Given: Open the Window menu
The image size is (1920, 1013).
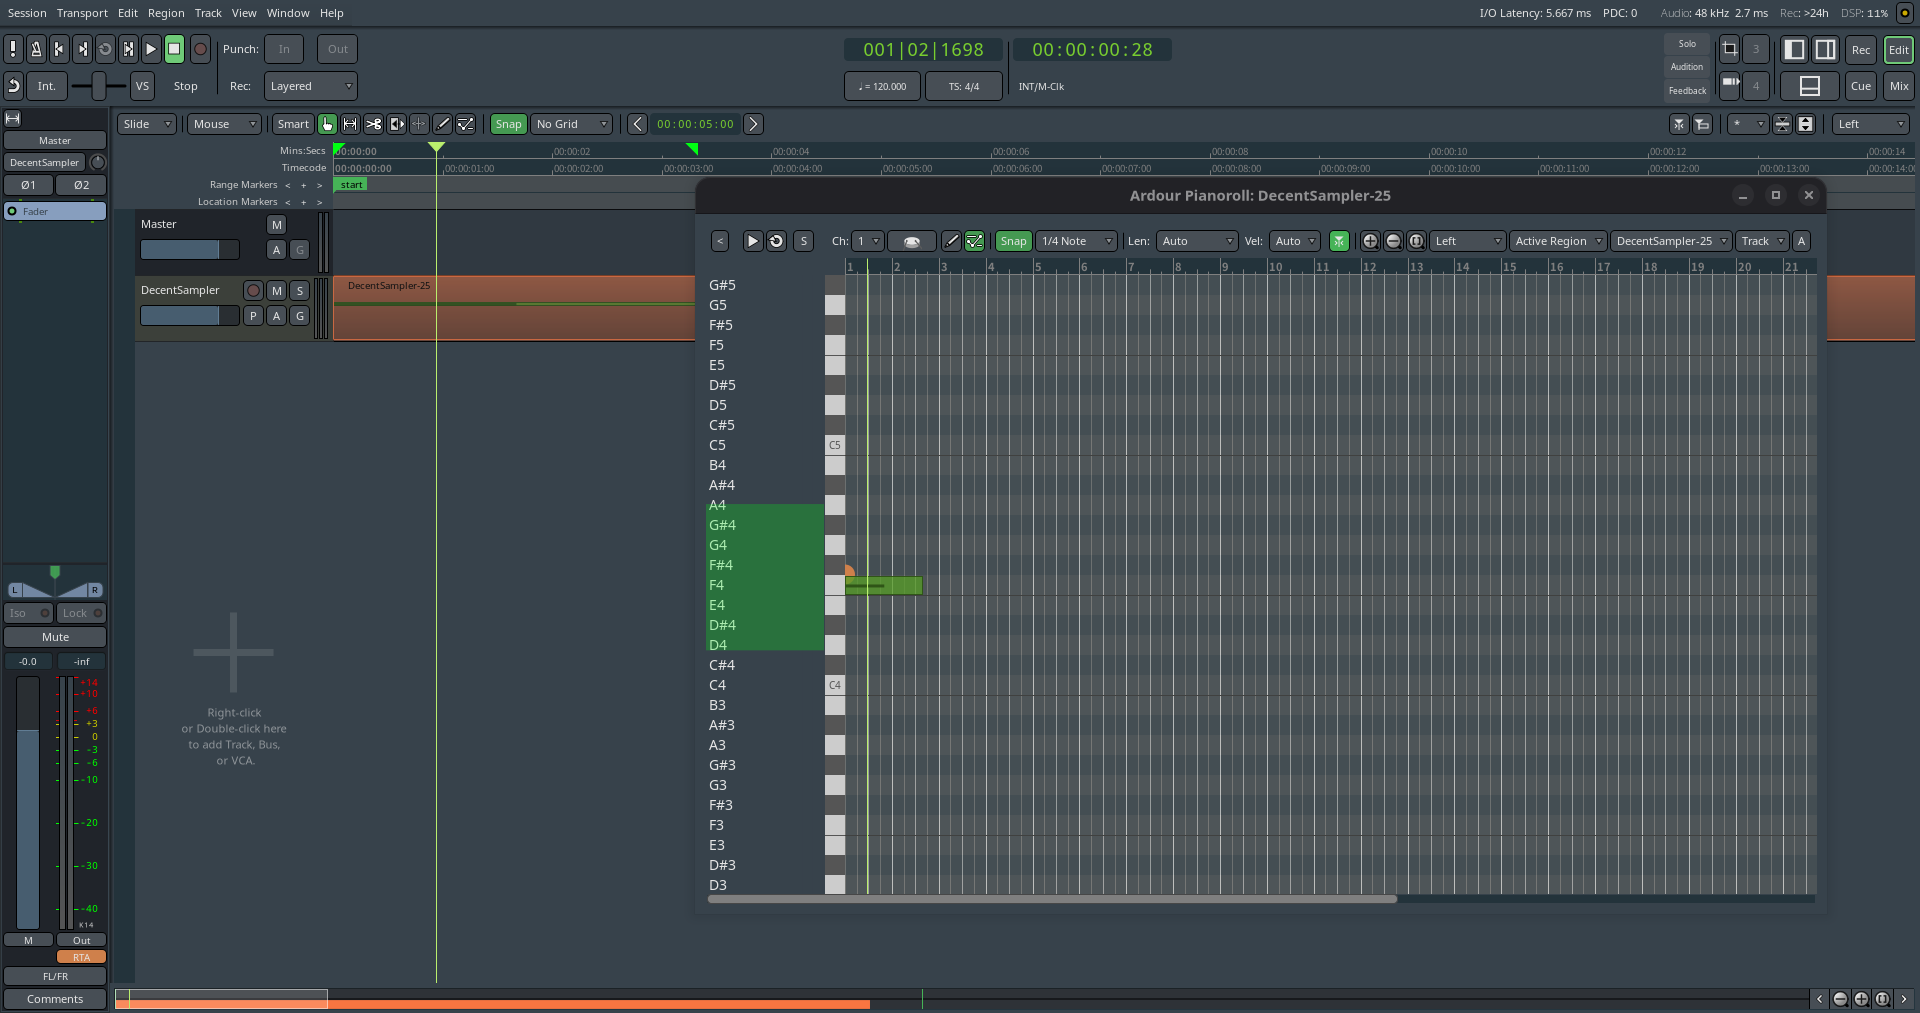Looking at the screenshot, I should (288, 13).
